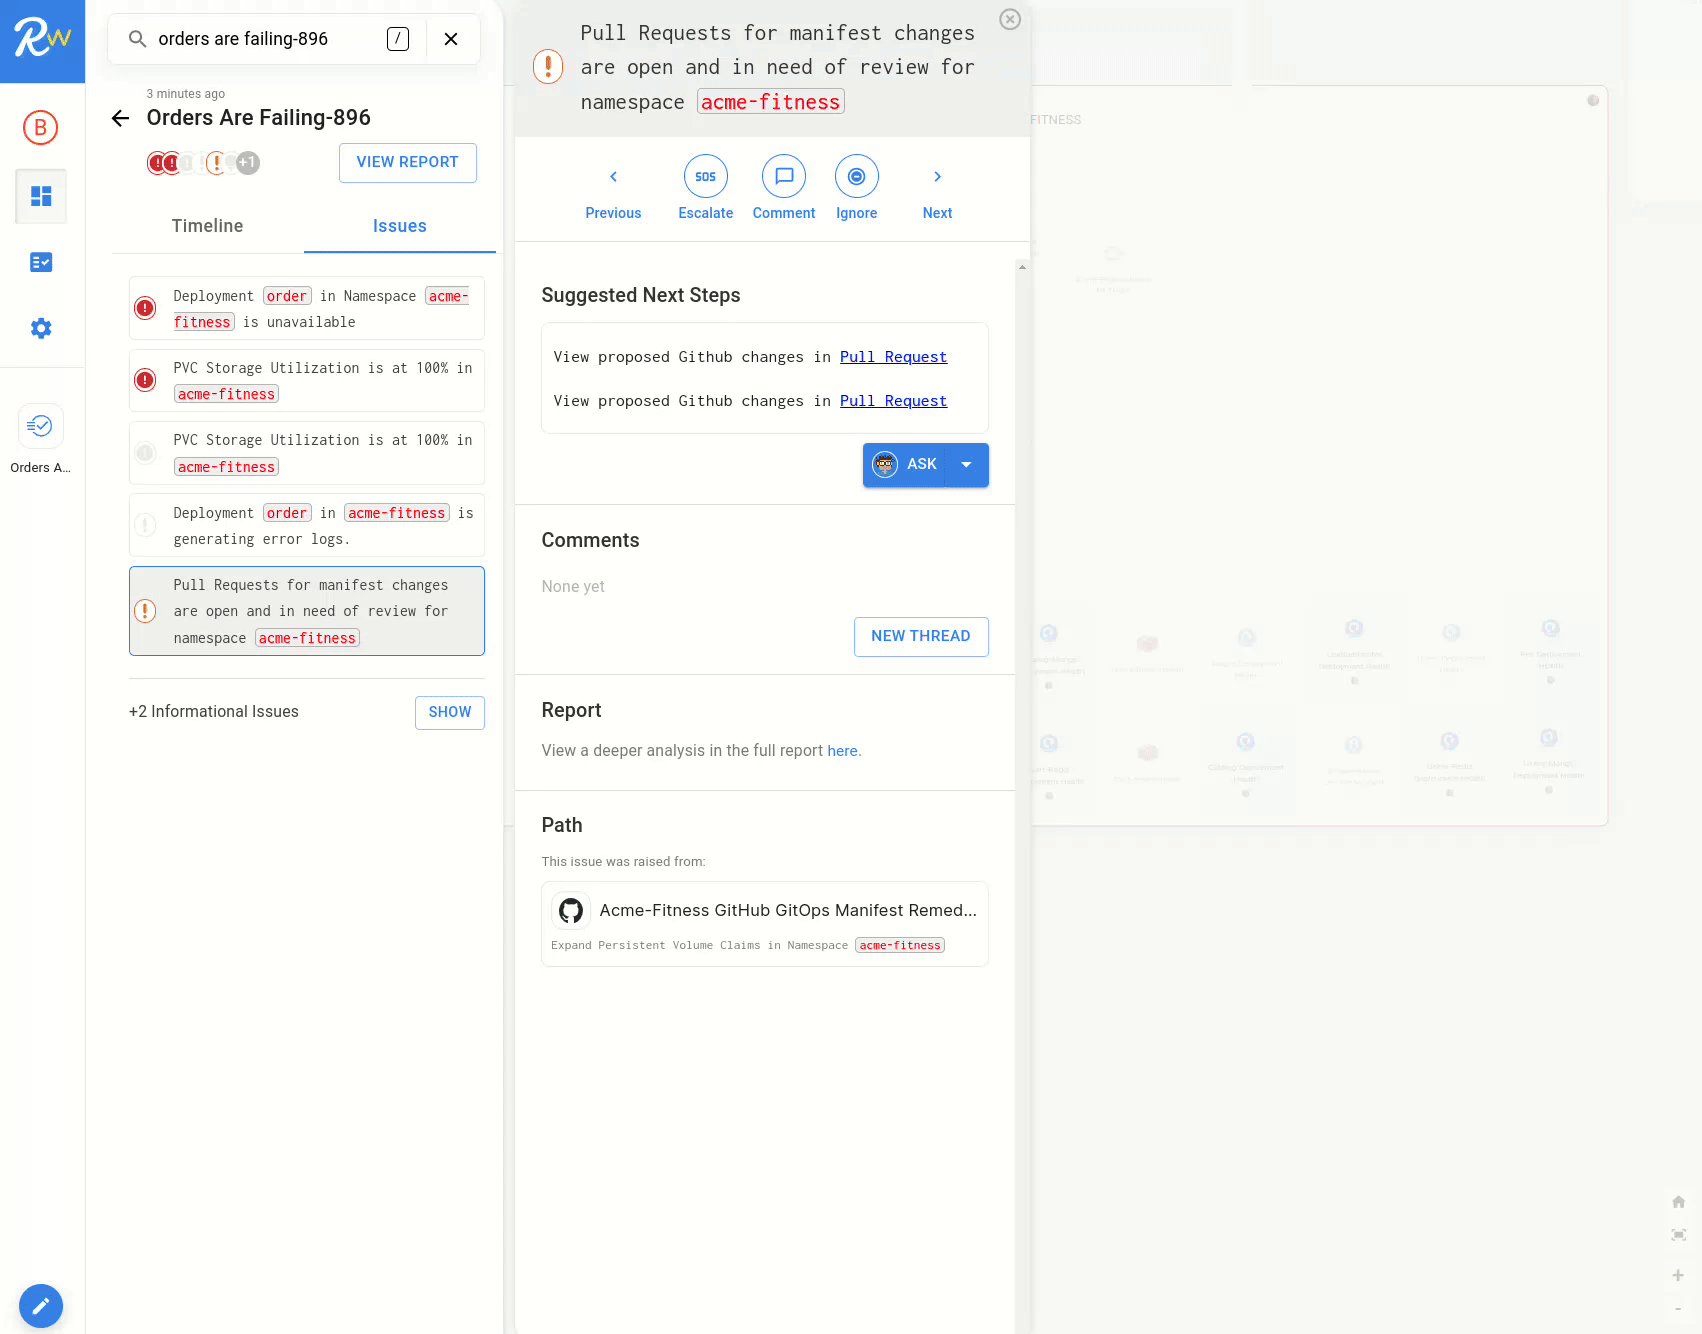This screenshot has height=1334, width=1702.
Task: Start a NEW THREAD in Comments
Action: point(920,636)
